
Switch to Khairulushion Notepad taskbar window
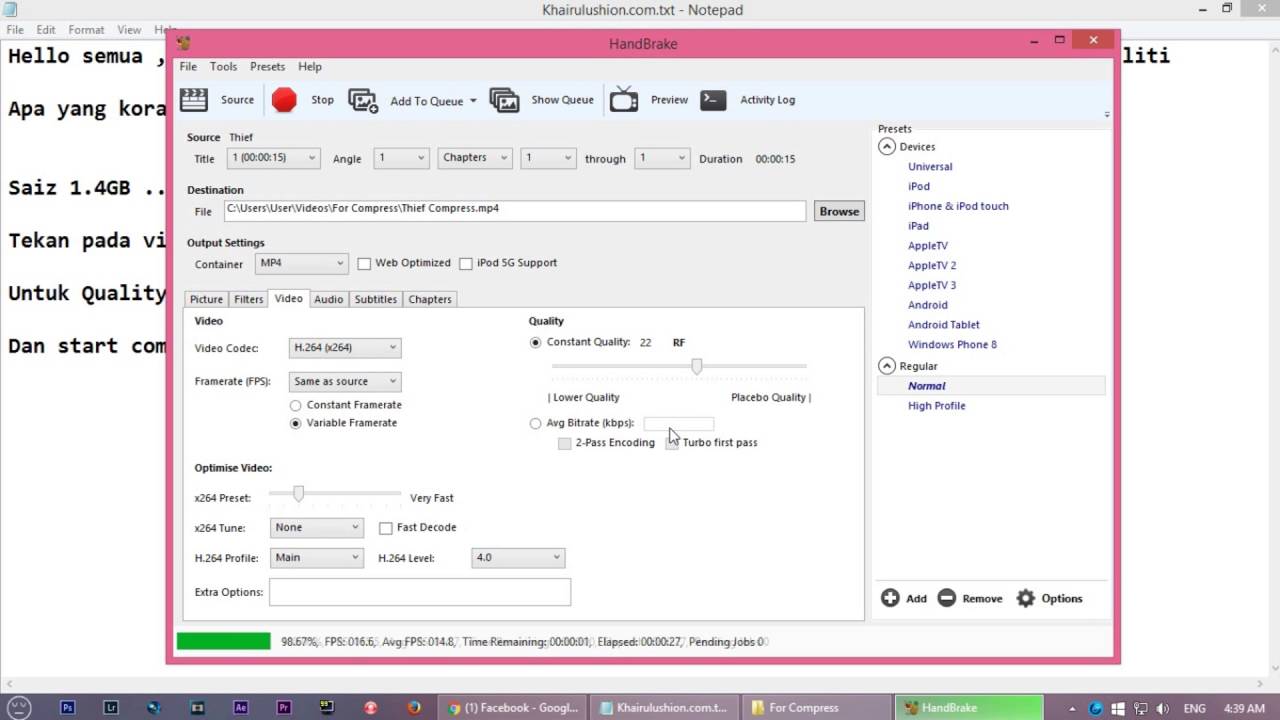coord(665,707)
